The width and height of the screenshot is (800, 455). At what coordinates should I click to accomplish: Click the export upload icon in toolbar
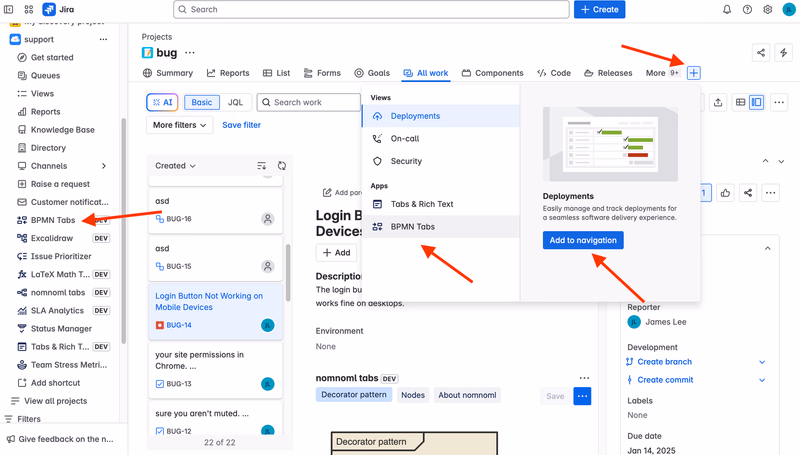(718, 103)
